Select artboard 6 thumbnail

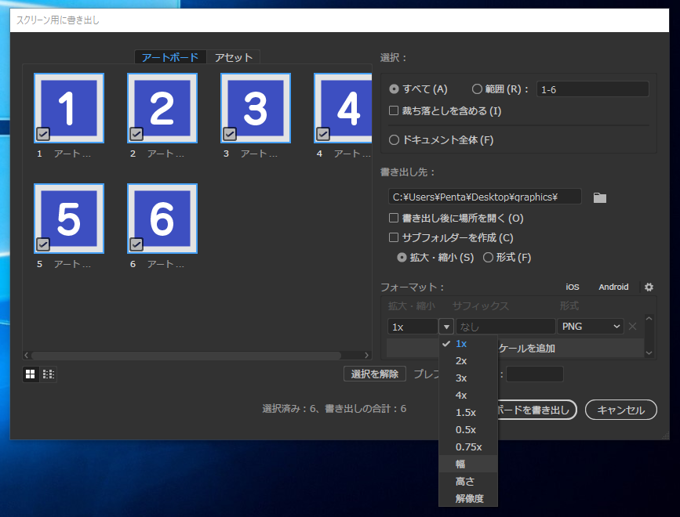(x=162, y=218)
